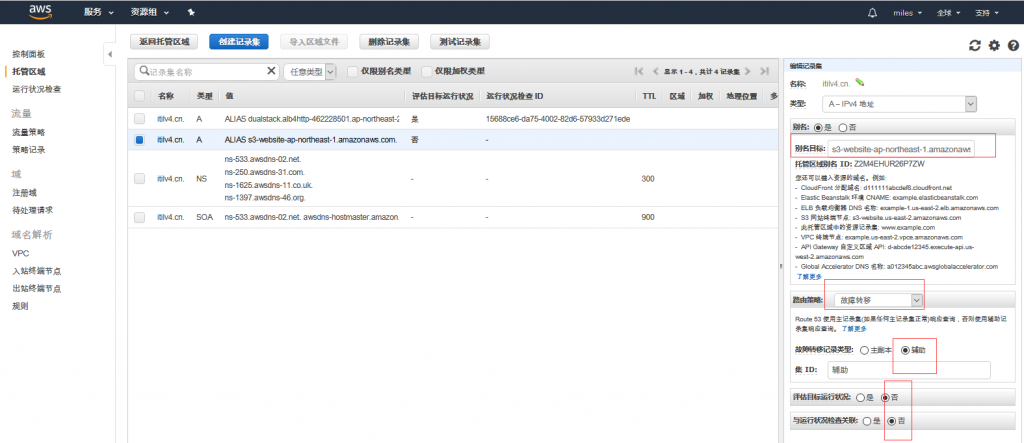Open VPC in sidebar
Screen dimensions: 1024x443
pyautogui.click(x=20, y=254)
